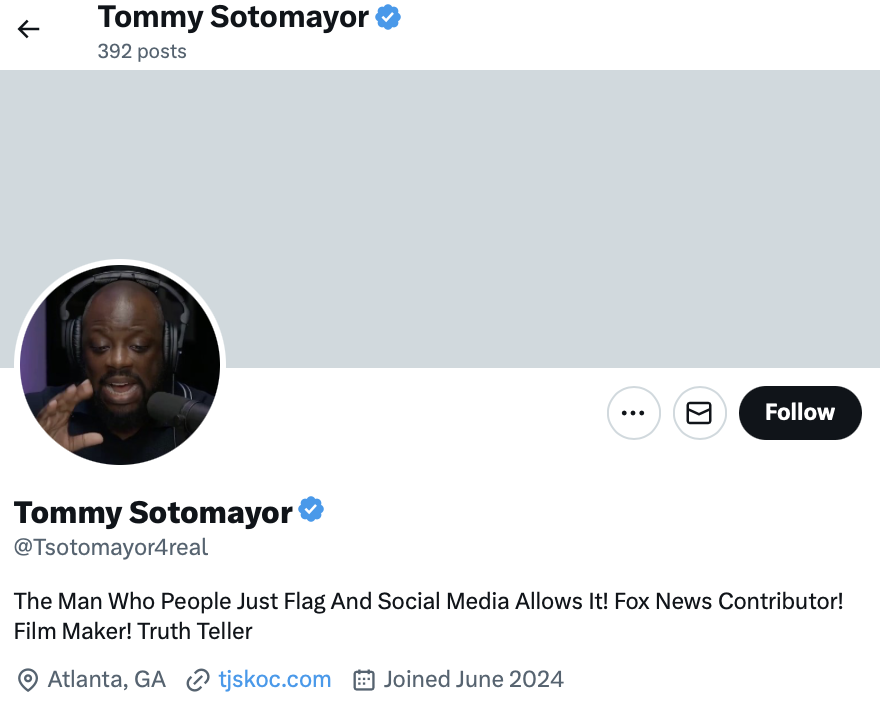Screen dimensions: 880x706
Task: Follow Tommy Sotomayor
Action: coord(800,412)
